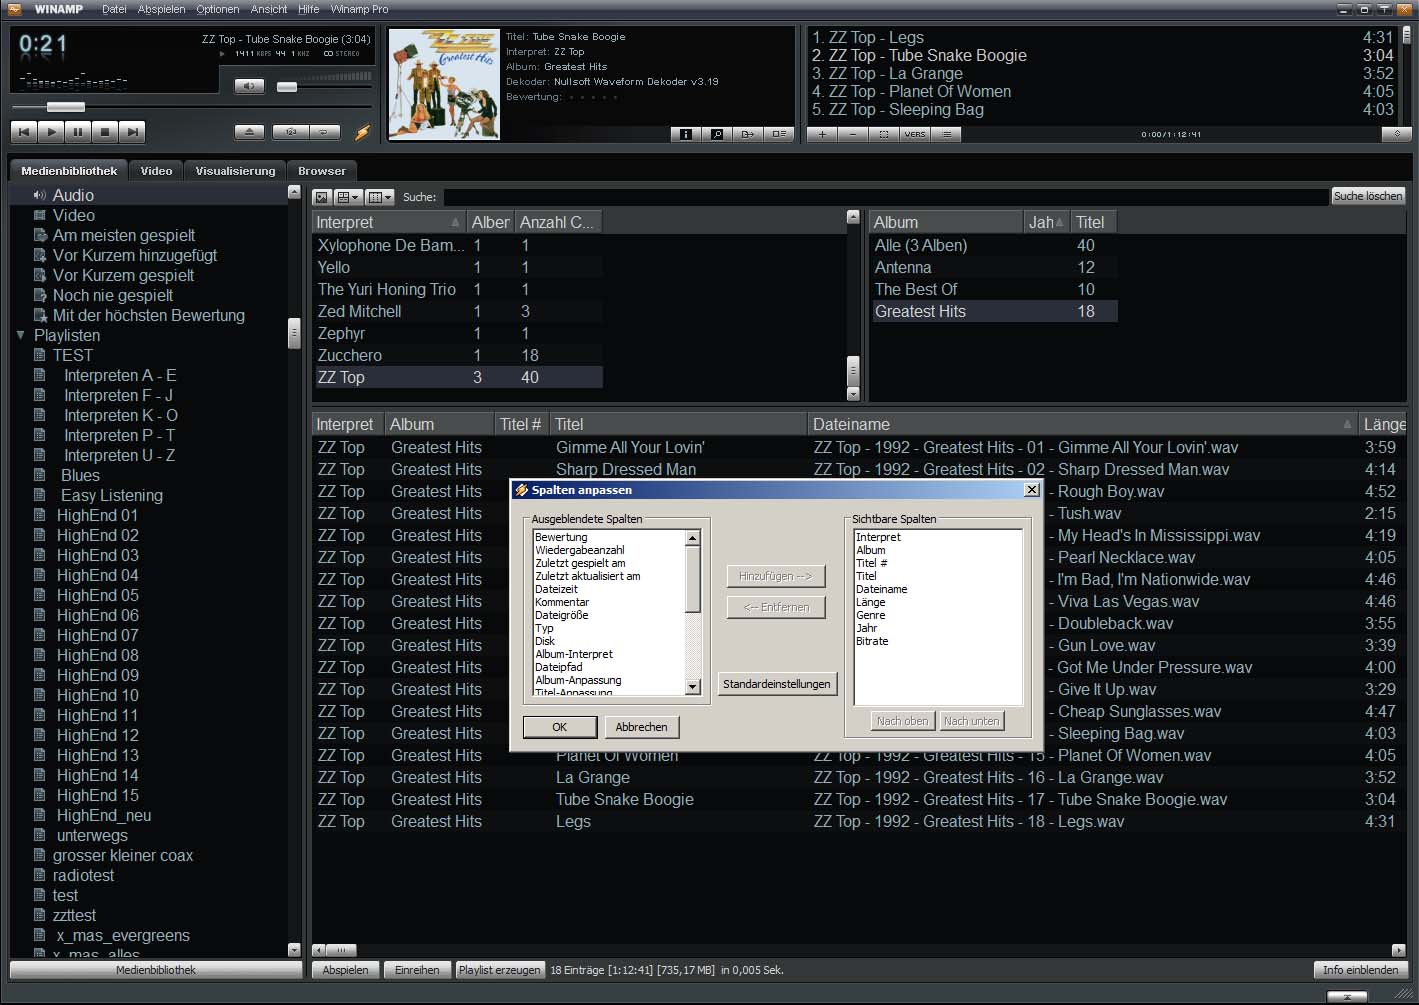Click the orange Winamp lightning bolt icon
The height and width of the screenshot is (1005, 1419).
pyautogui.click(x=363, y=132)
